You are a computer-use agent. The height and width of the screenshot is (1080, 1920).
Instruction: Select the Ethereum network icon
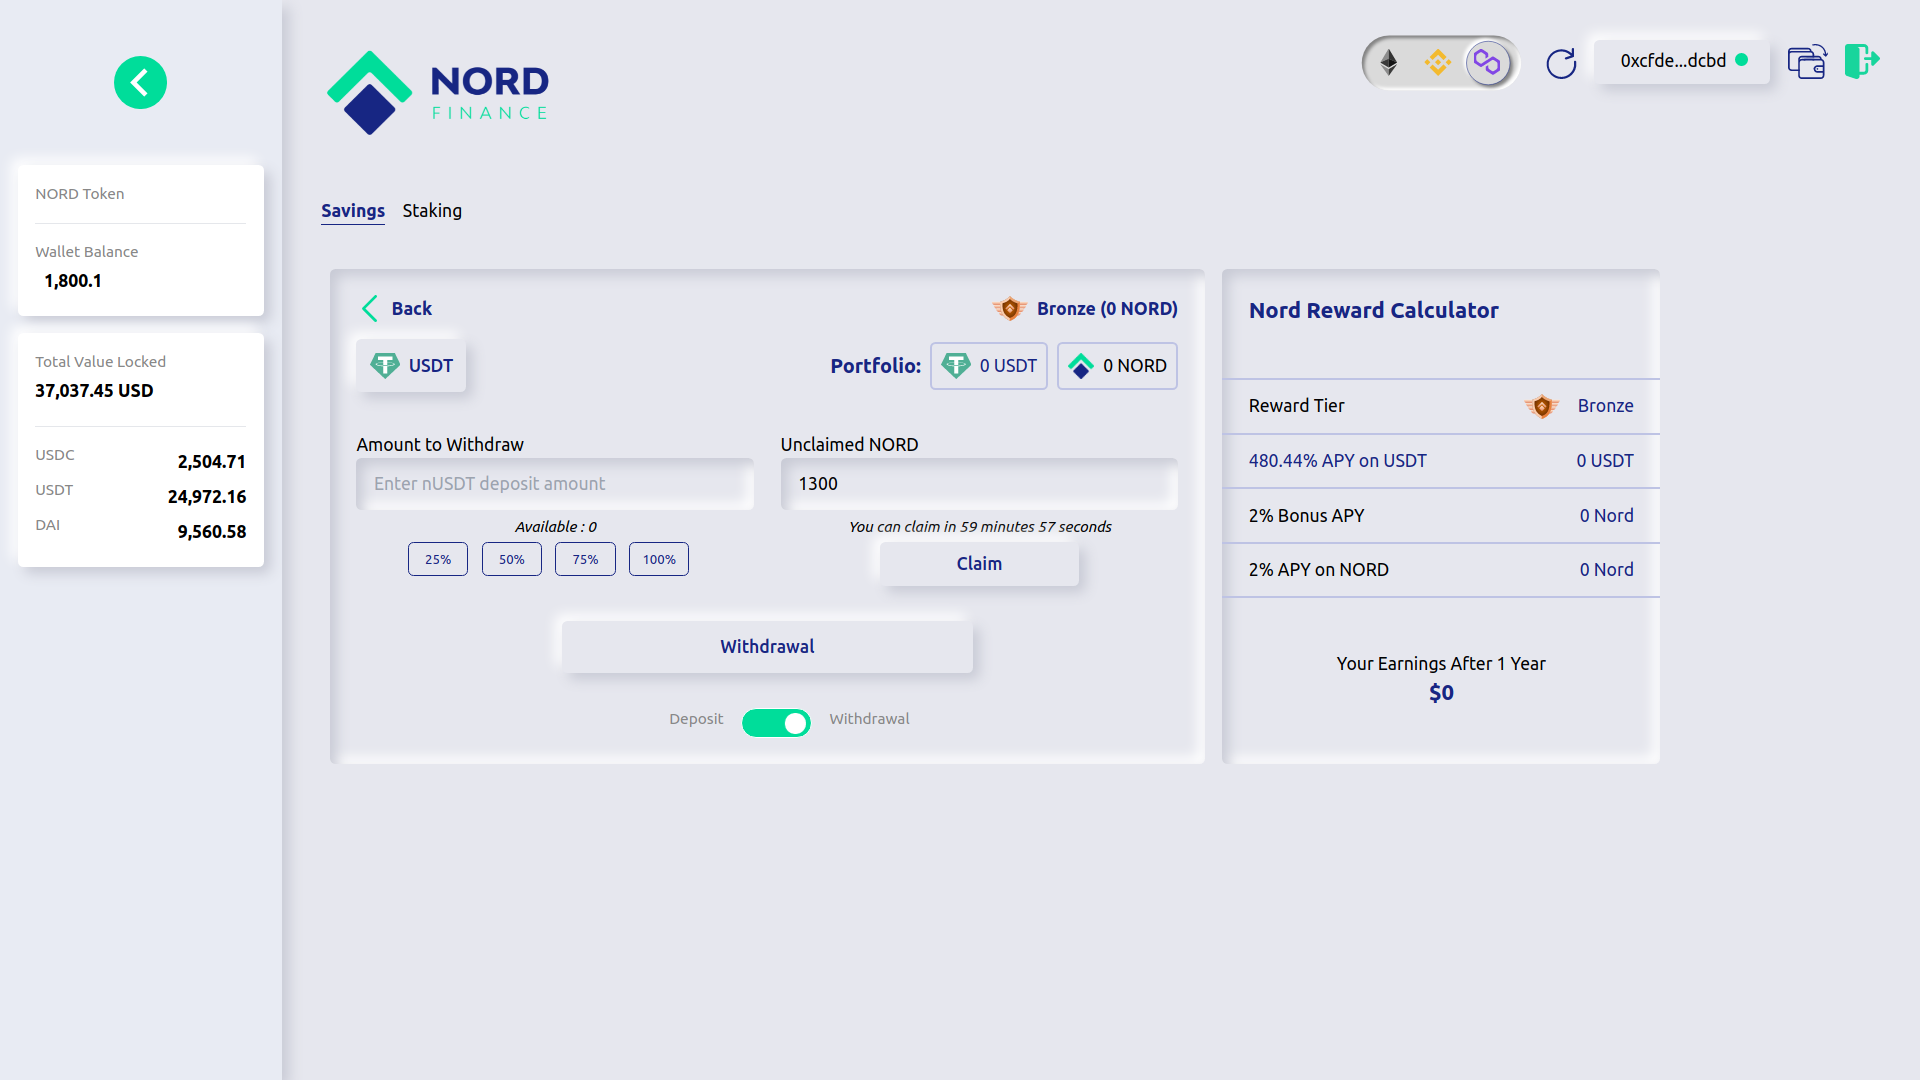[x=1389, y=63]
